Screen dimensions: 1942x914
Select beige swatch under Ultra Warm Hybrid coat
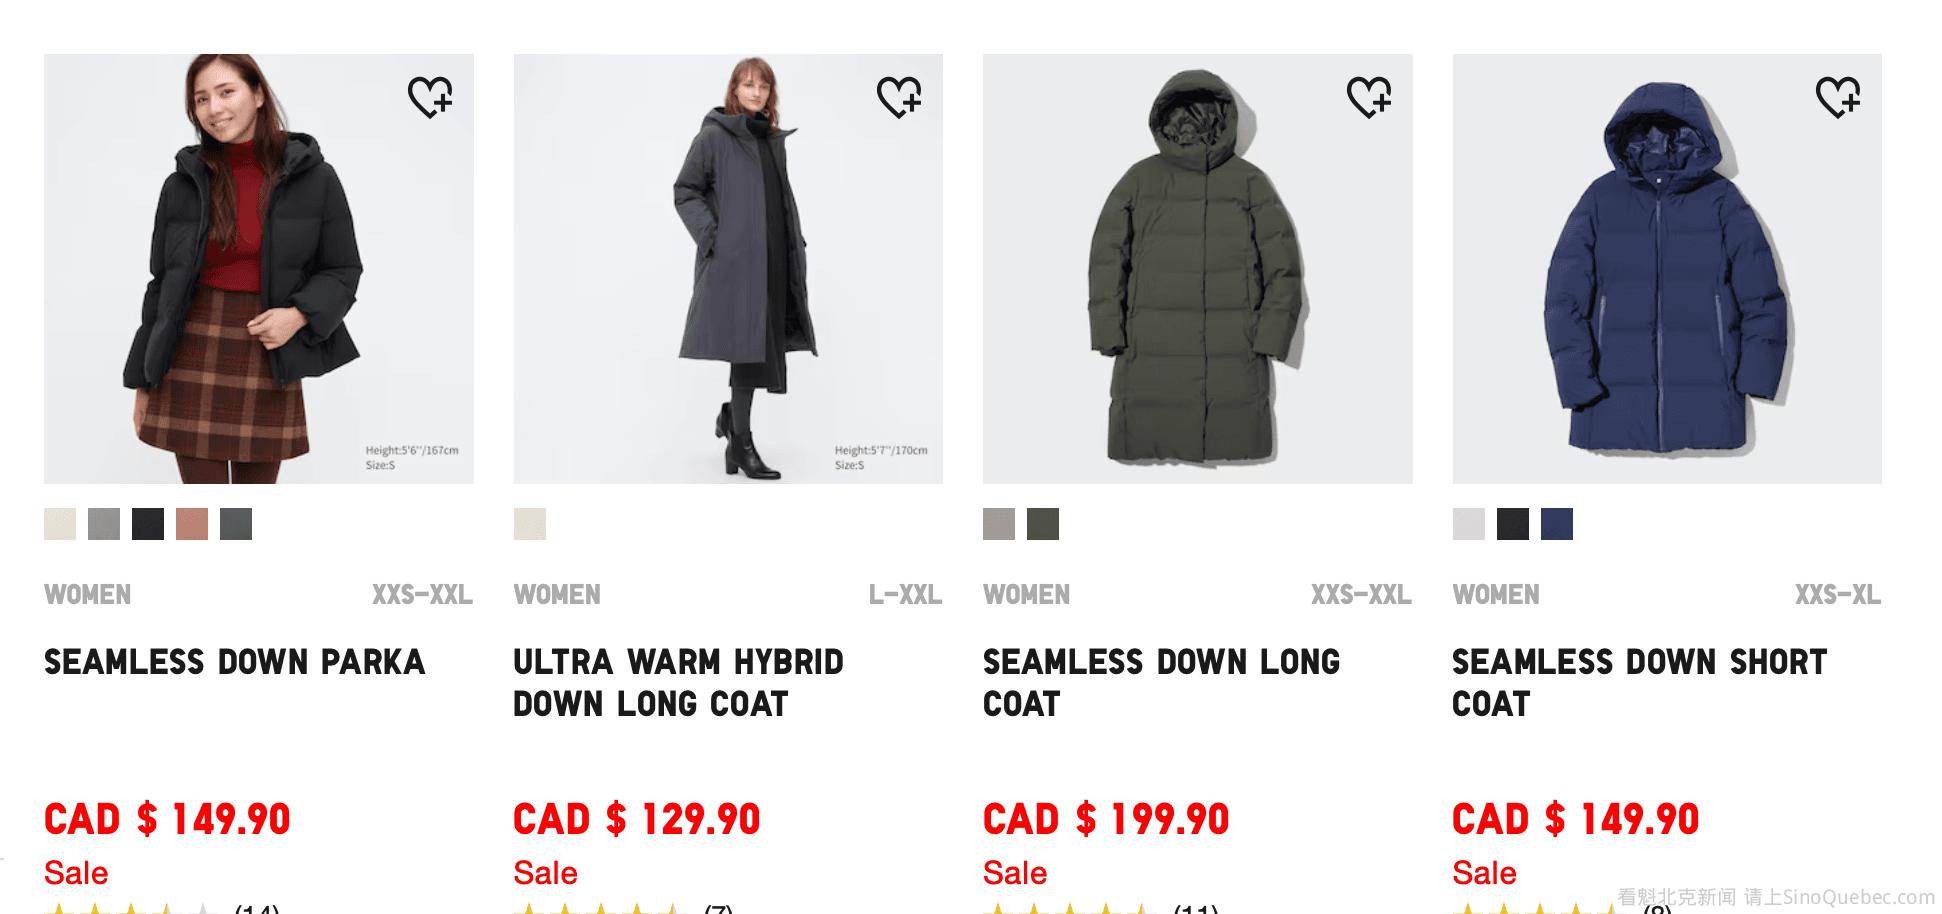[x=530, y=524]
